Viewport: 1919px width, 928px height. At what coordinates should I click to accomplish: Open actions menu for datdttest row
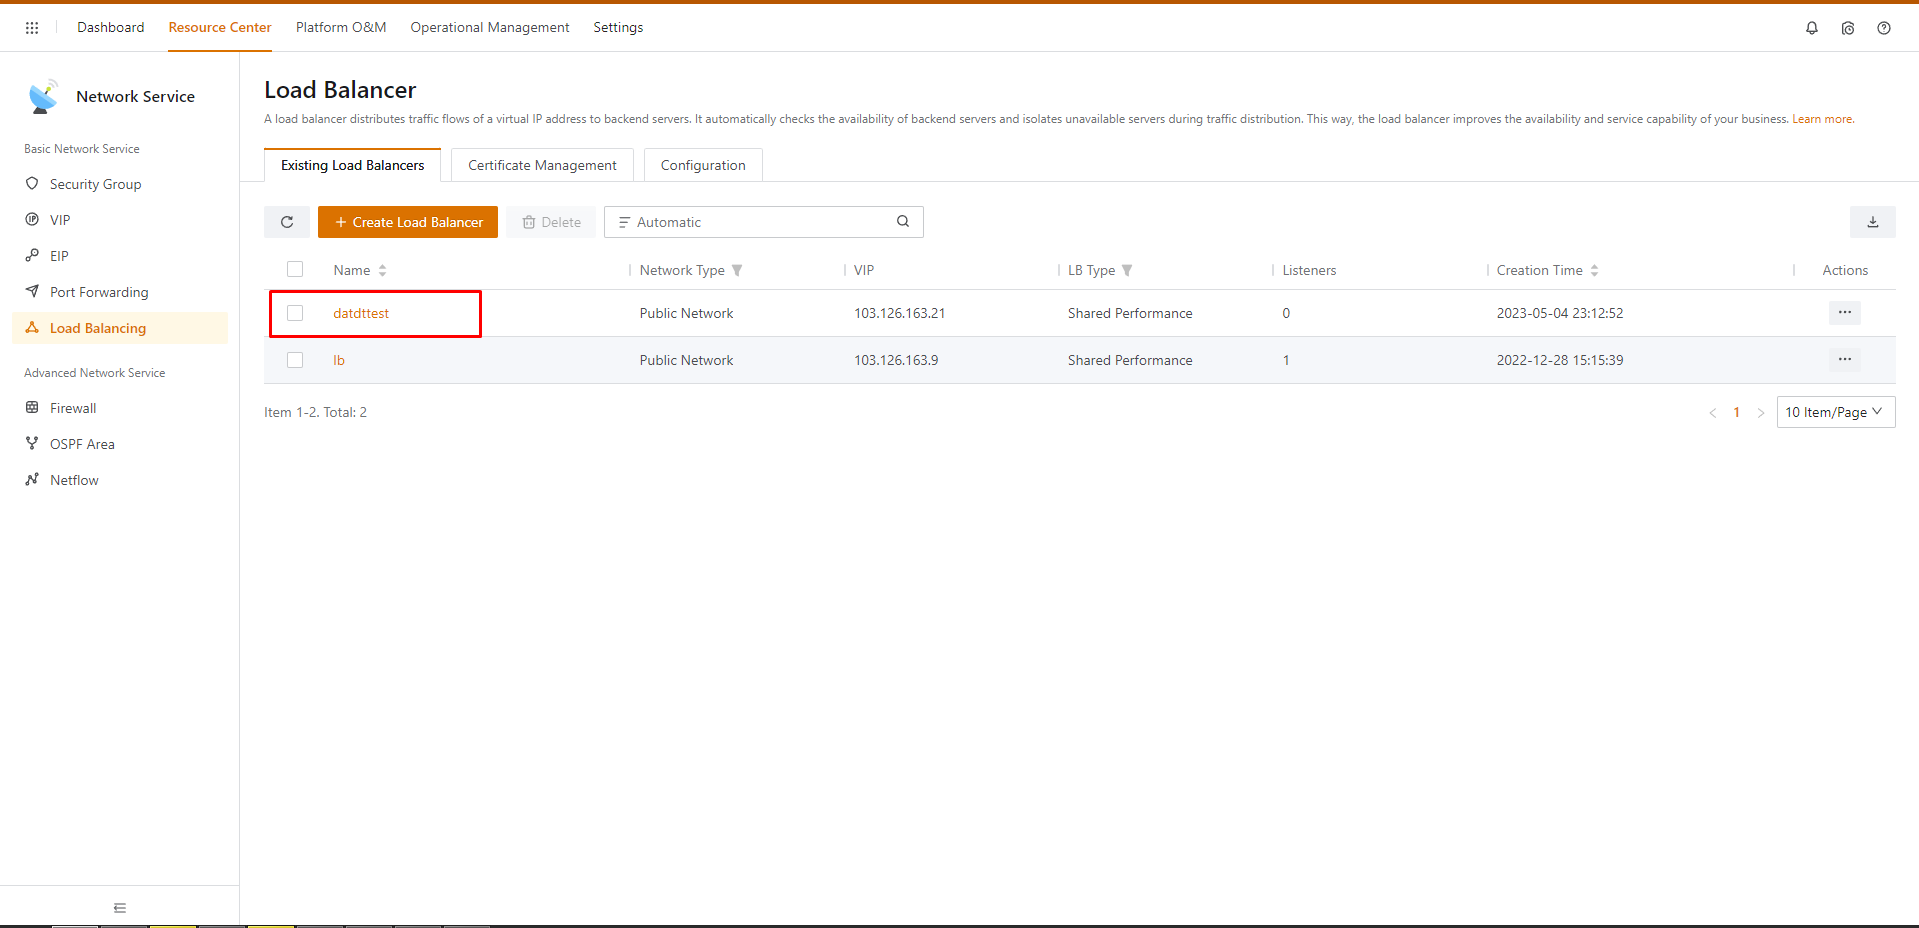pyautogui.click(x=1844, y=313)
